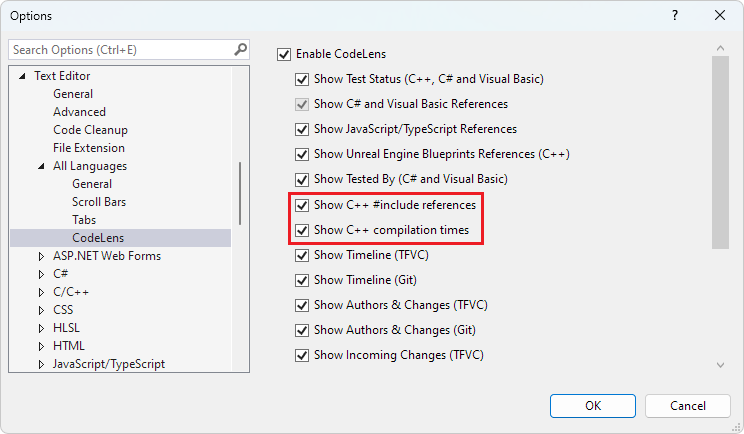
Task: Click the Help question mark button
Action: 675,16
